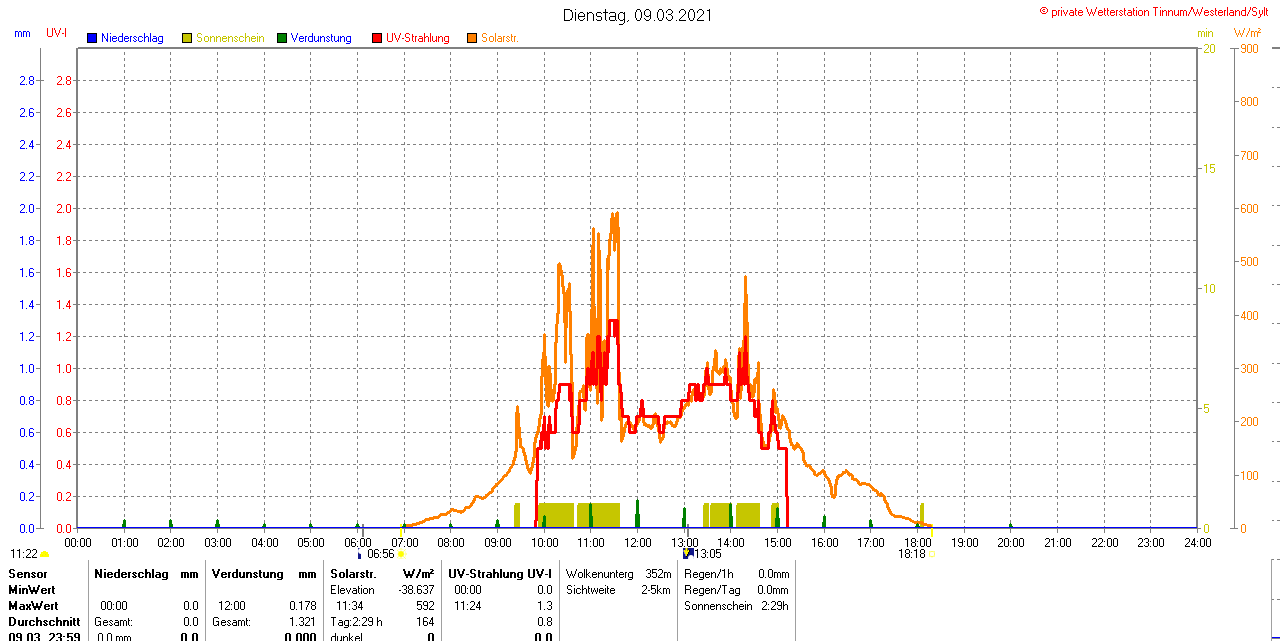Click the green Verdunstung legend square
The width and height of the screenshot is (1280, 641).
click(x=282, y=38)
